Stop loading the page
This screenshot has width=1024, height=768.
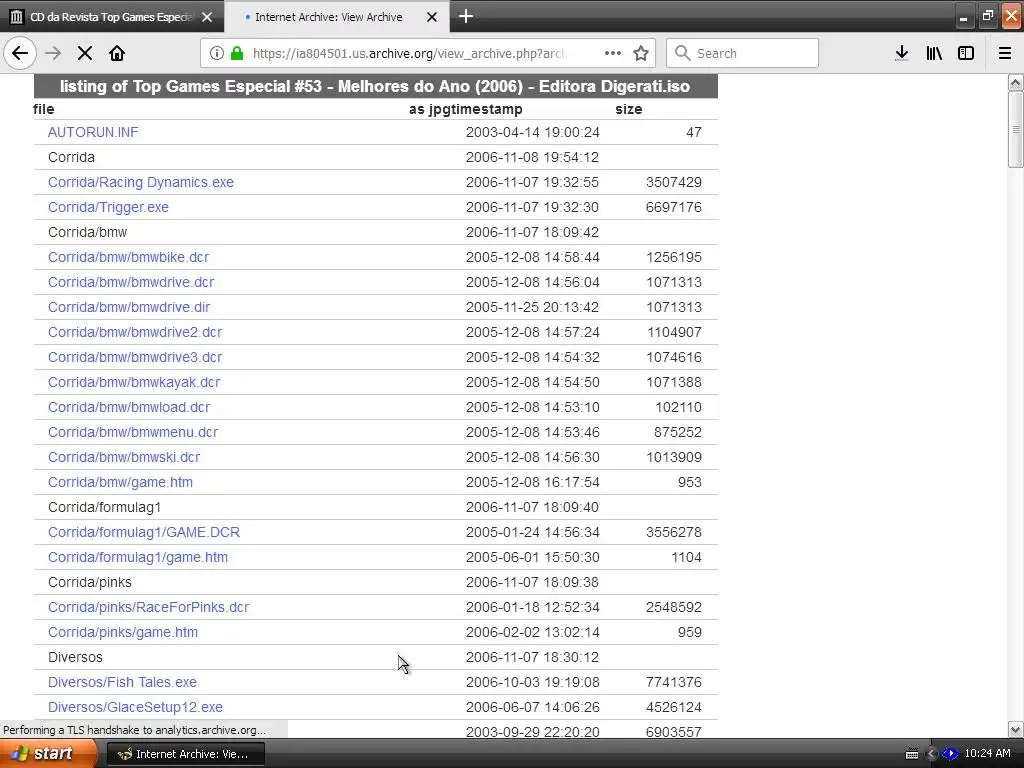point(85,53)
